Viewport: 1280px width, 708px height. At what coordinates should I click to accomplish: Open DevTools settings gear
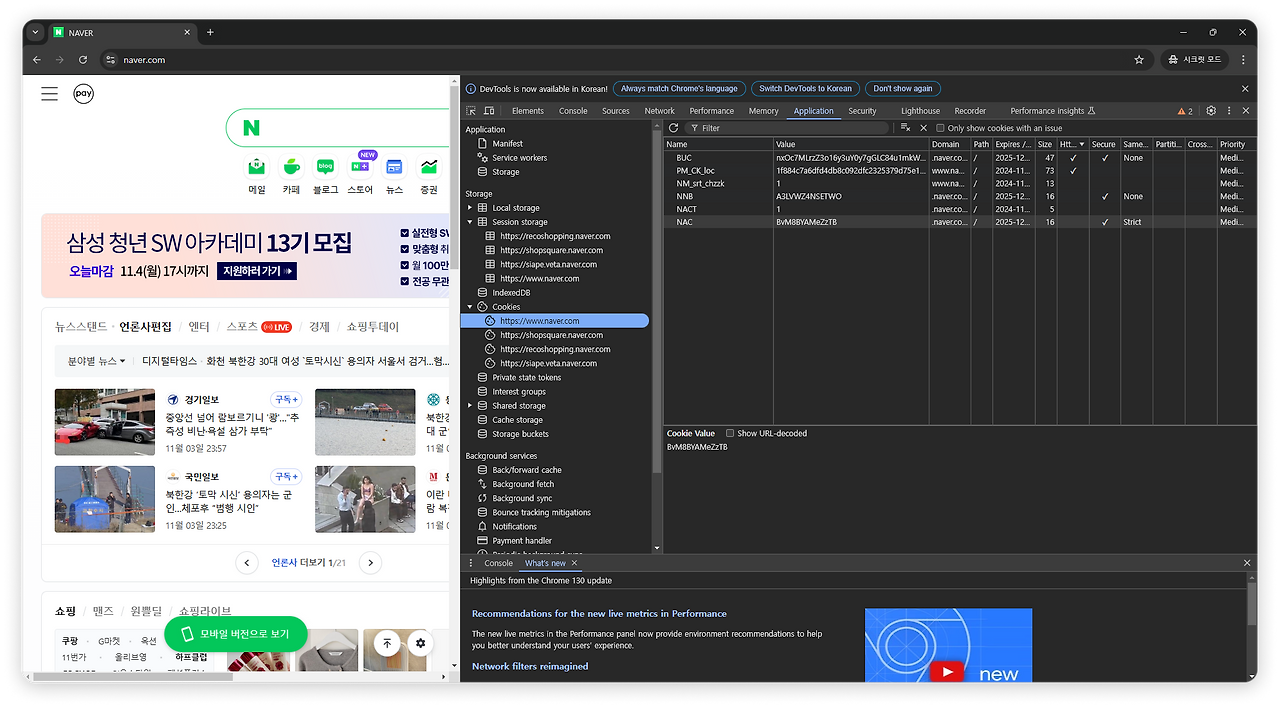point(1209,110)
